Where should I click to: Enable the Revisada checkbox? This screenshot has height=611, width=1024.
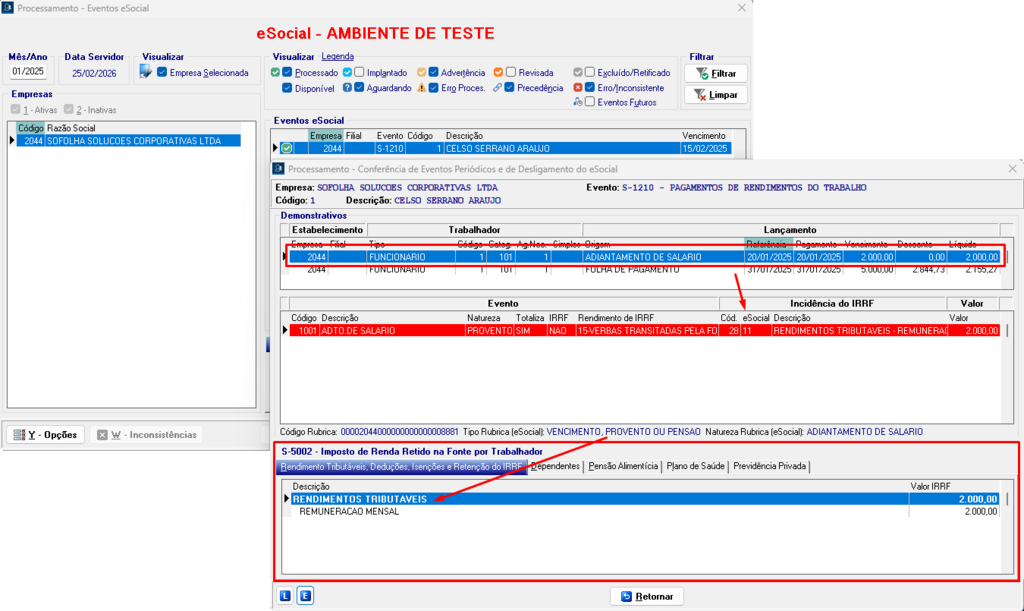[x=511, y=73]
